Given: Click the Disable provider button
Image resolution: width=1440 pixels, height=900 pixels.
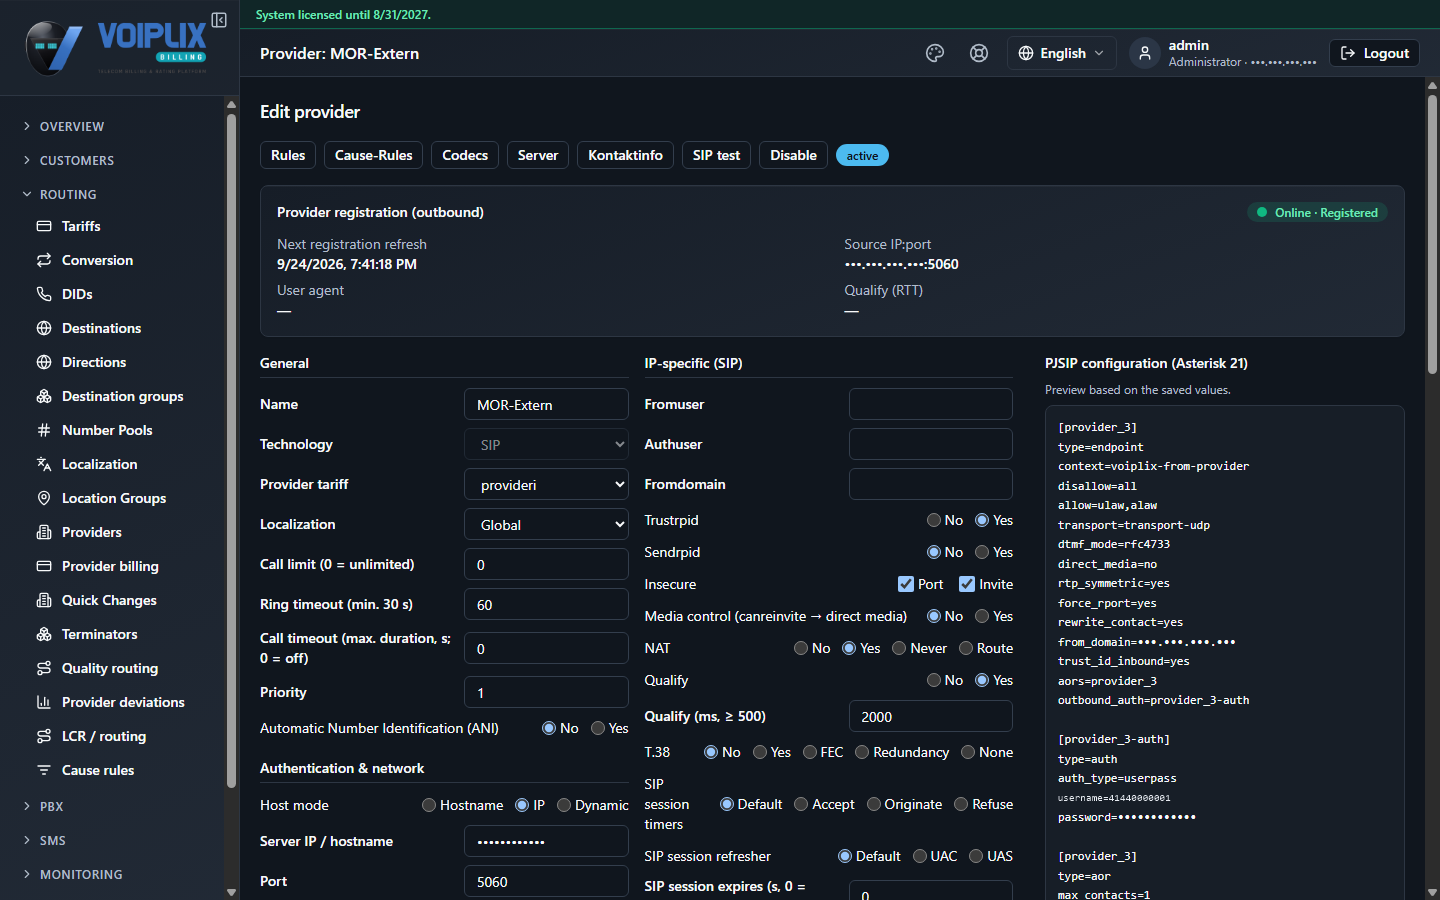Looking at the screenshot, I should pyautogui.click(x=793, y=155).
